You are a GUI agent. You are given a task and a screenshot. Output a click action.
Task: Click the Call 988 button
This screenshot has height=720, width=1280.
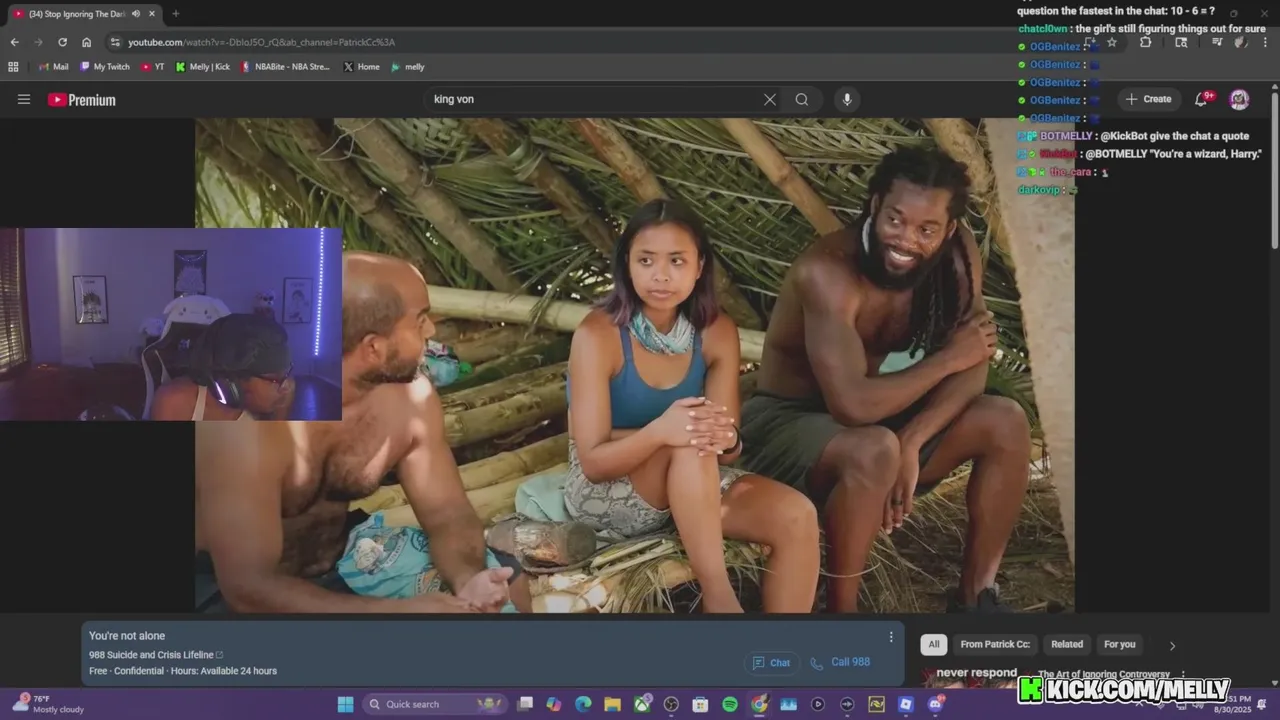840,662
